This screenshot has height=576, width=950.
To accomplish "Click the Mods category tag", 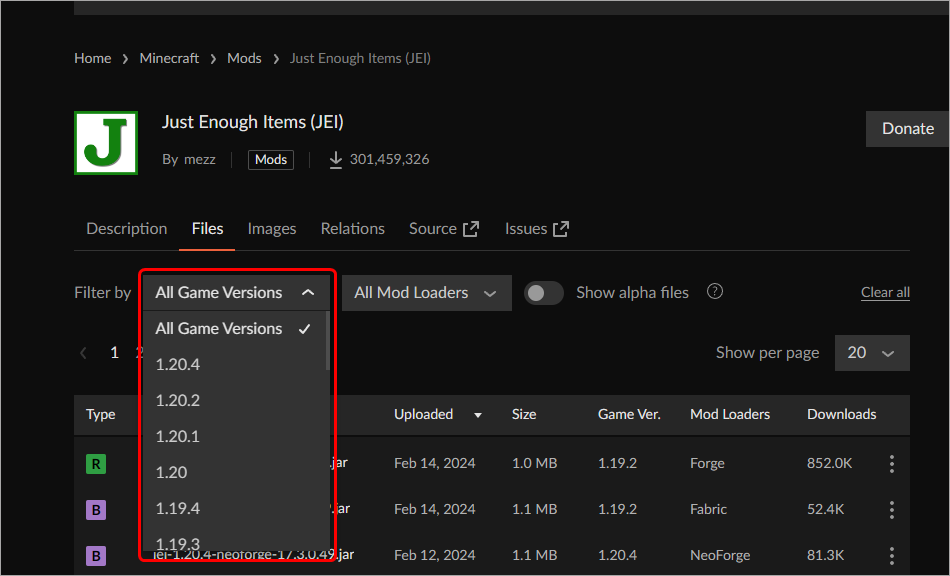I will [x=271, y=160].
